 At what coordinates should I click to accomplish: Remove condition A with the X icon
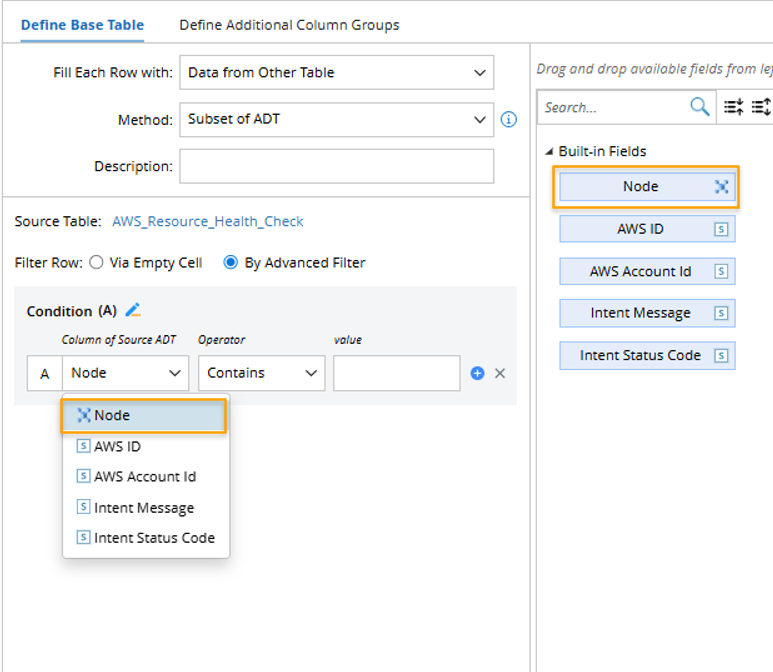pyautogui.click(x=500, y=373)
